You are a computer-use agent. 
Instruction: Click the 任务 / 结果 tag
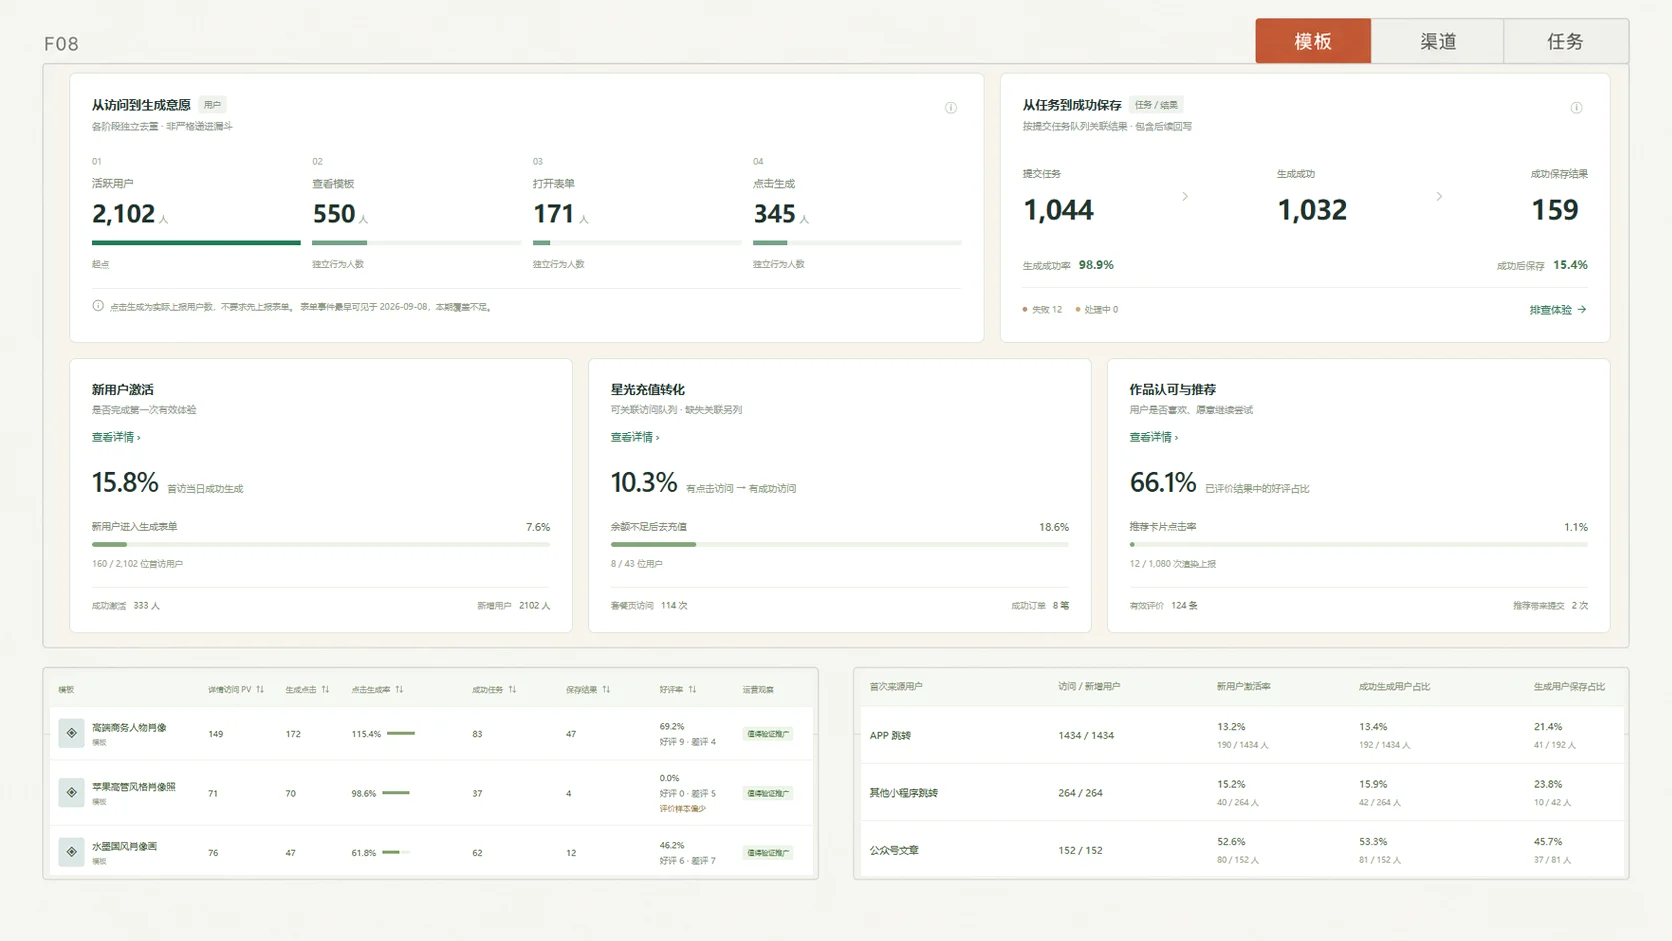pyautogui.click(x=1156, y=105)
